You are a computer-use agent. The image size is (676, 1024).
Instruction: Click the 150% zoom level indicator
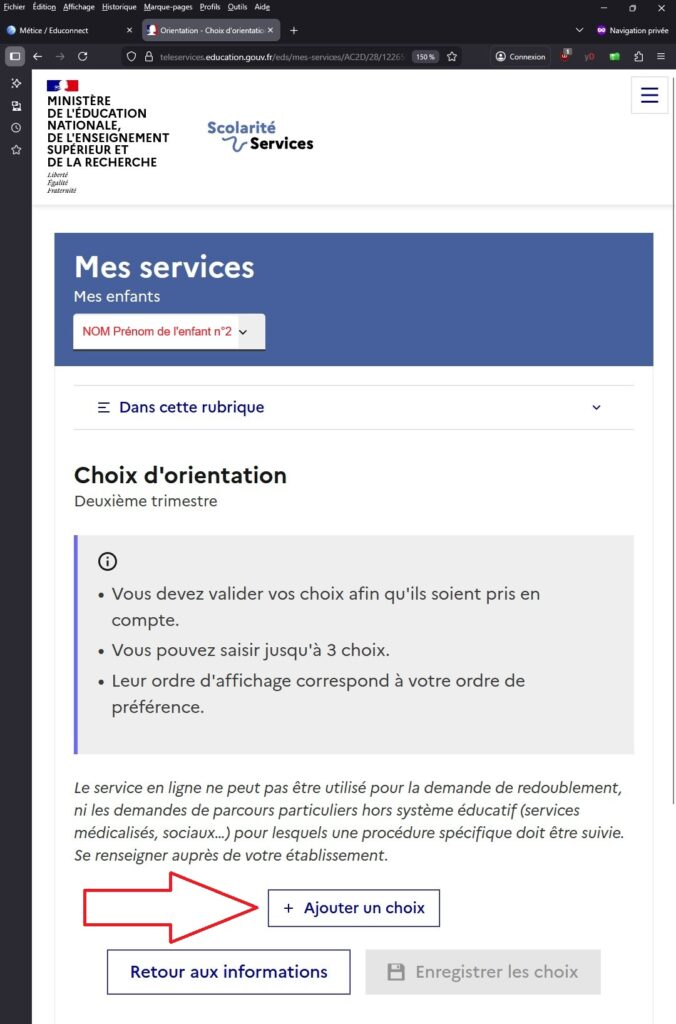tap(425, 57)
